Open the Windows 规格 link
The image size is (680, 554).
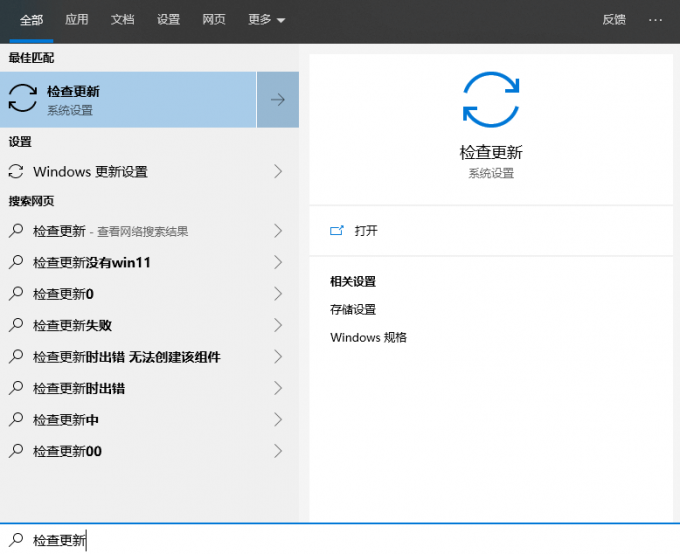[368, 338]
